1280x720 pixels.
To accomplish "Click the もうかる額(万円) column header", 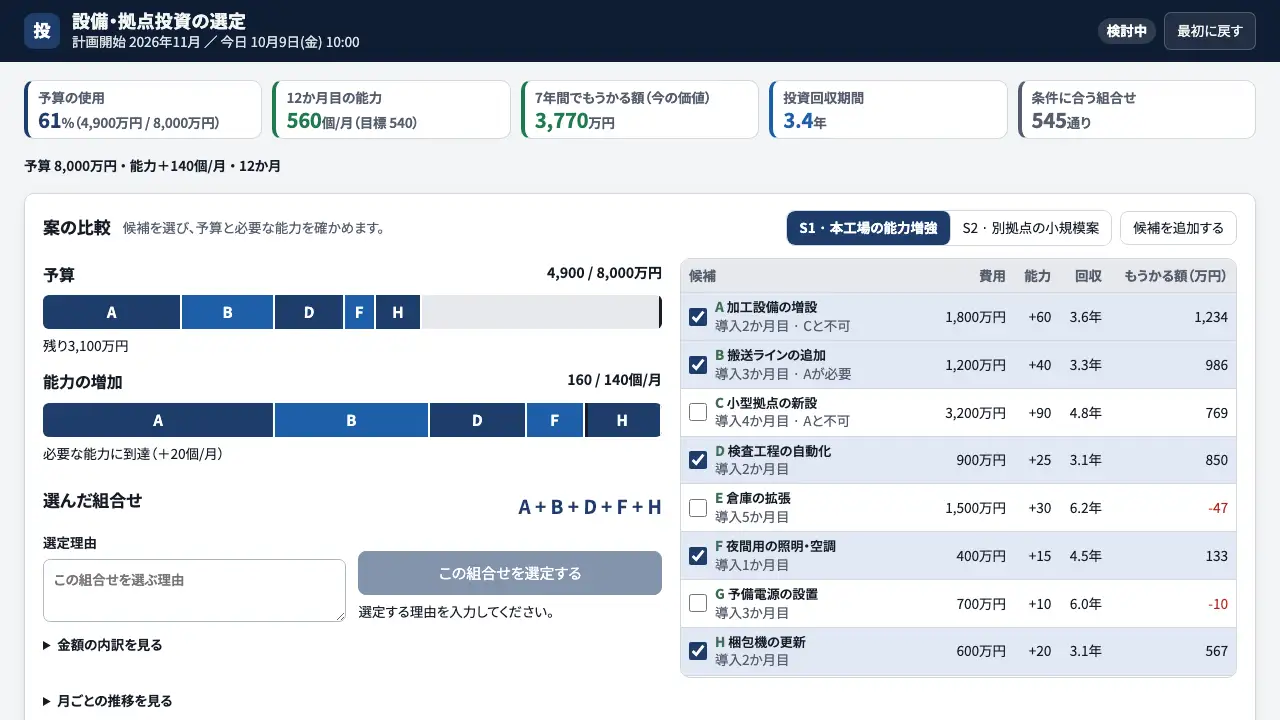I will coord(1176,276).
